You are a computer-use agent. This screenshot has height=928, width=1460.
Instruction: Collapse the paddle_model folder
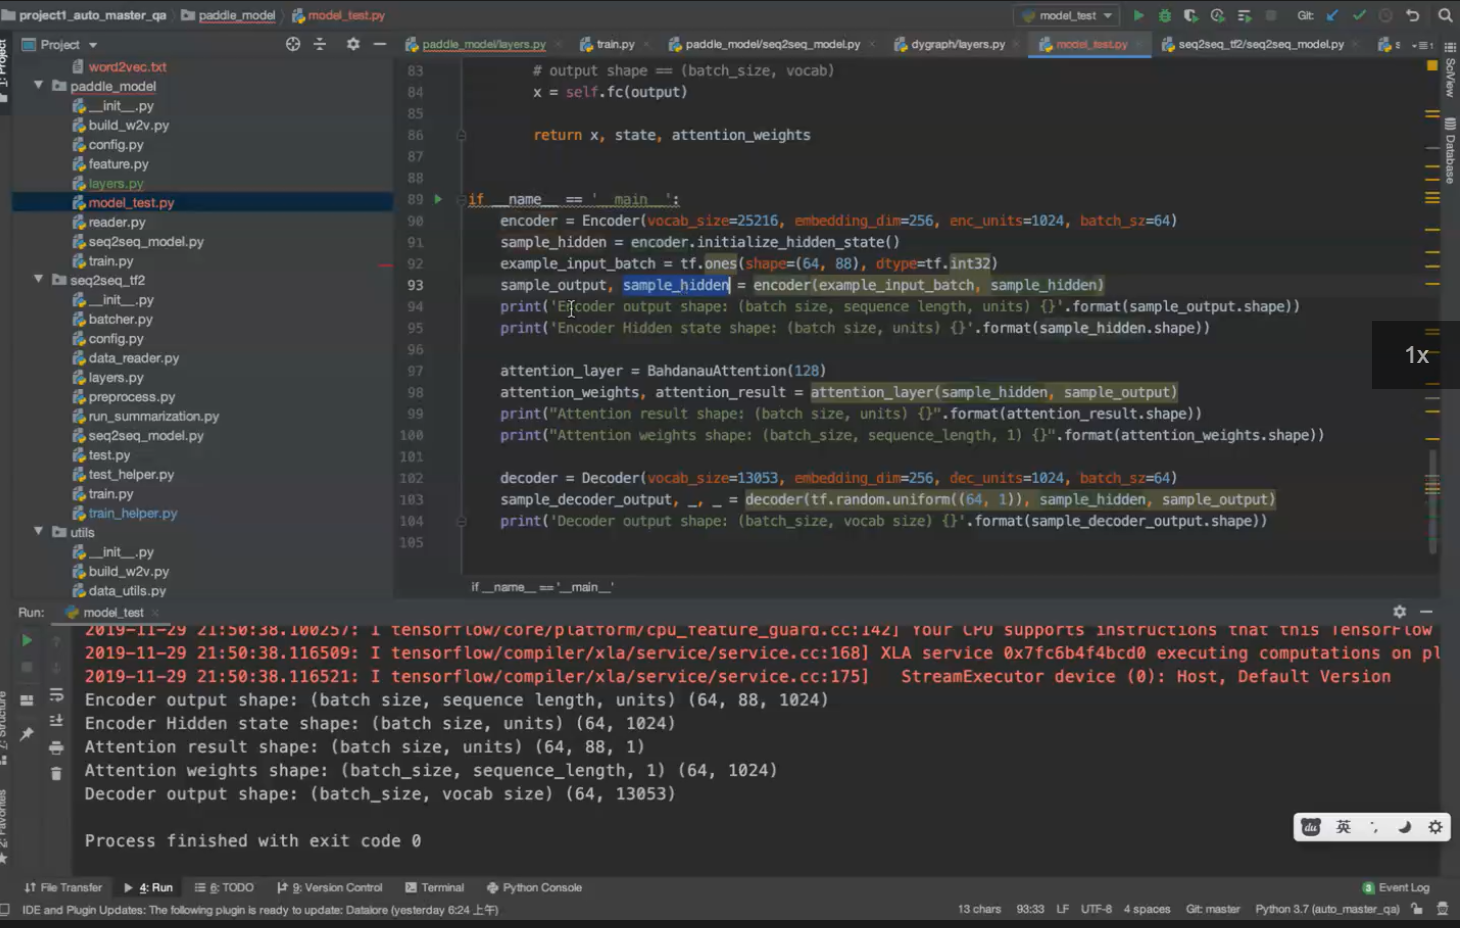[x=38, y=86]
